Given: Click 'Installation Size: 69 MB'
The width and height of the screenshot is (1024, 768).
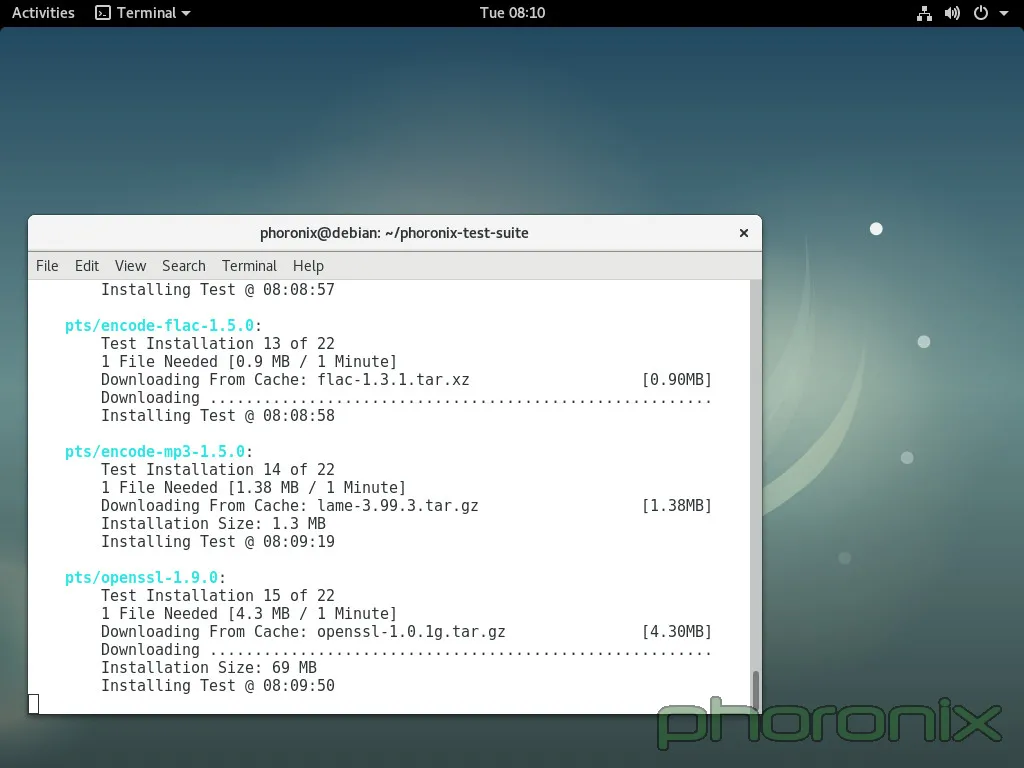Looking at the screenshot, I should click(x=208, y=667).
